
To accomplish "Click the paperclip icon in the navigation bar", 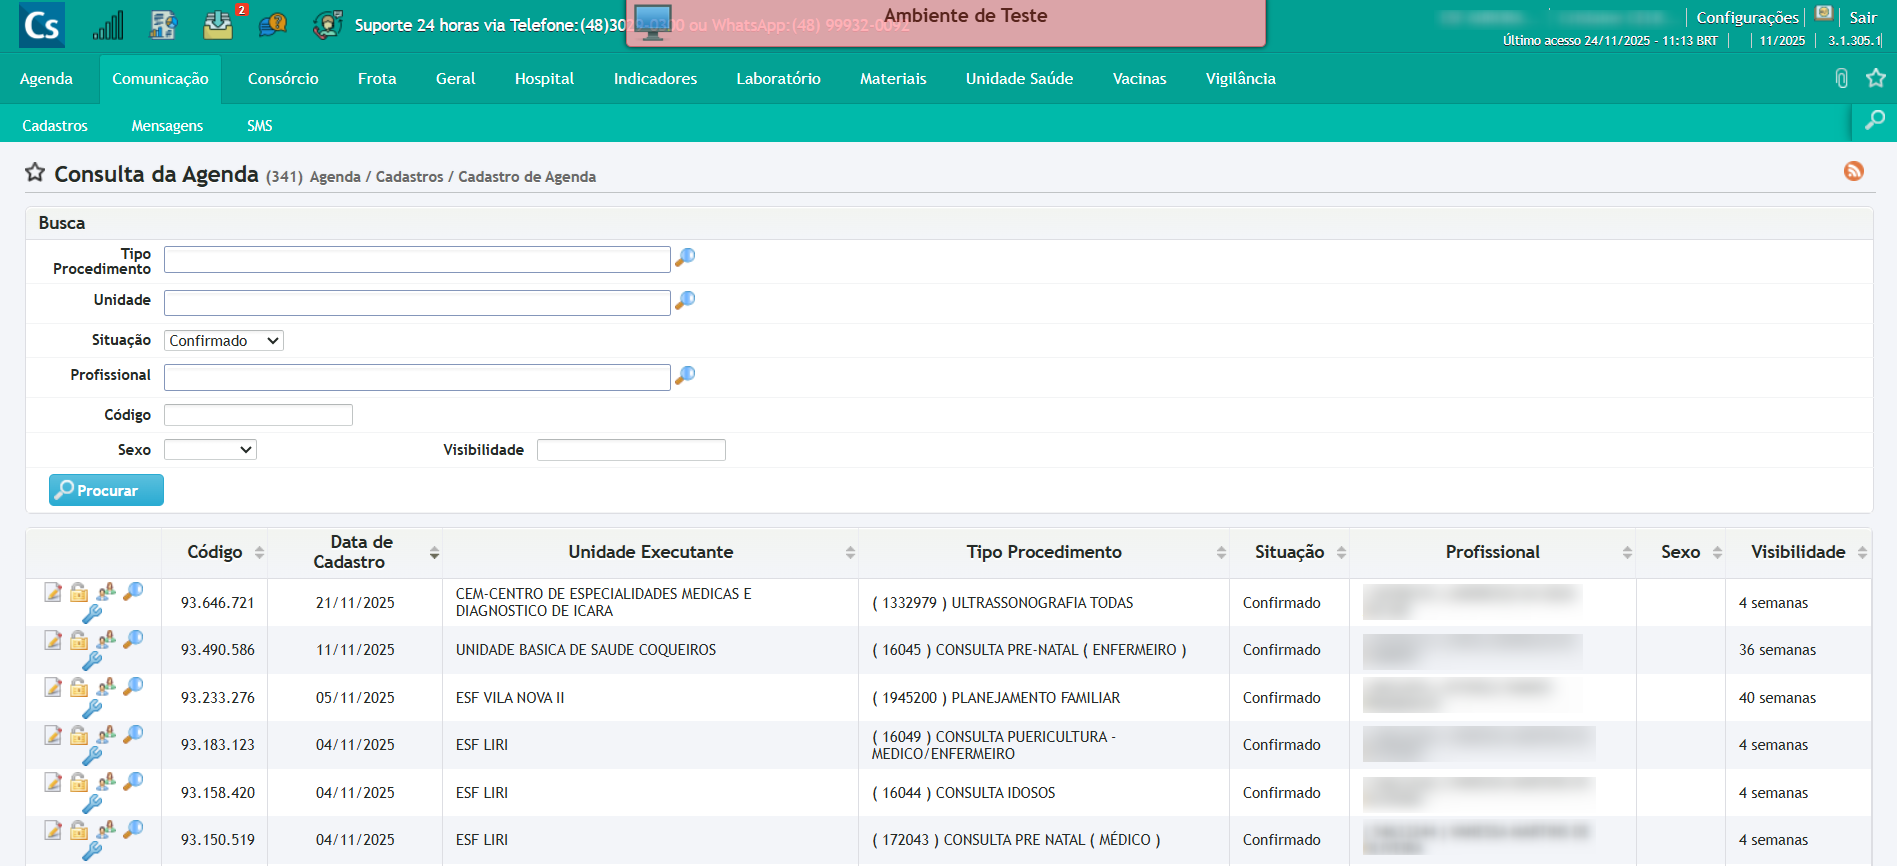I will coord(1841,78).
